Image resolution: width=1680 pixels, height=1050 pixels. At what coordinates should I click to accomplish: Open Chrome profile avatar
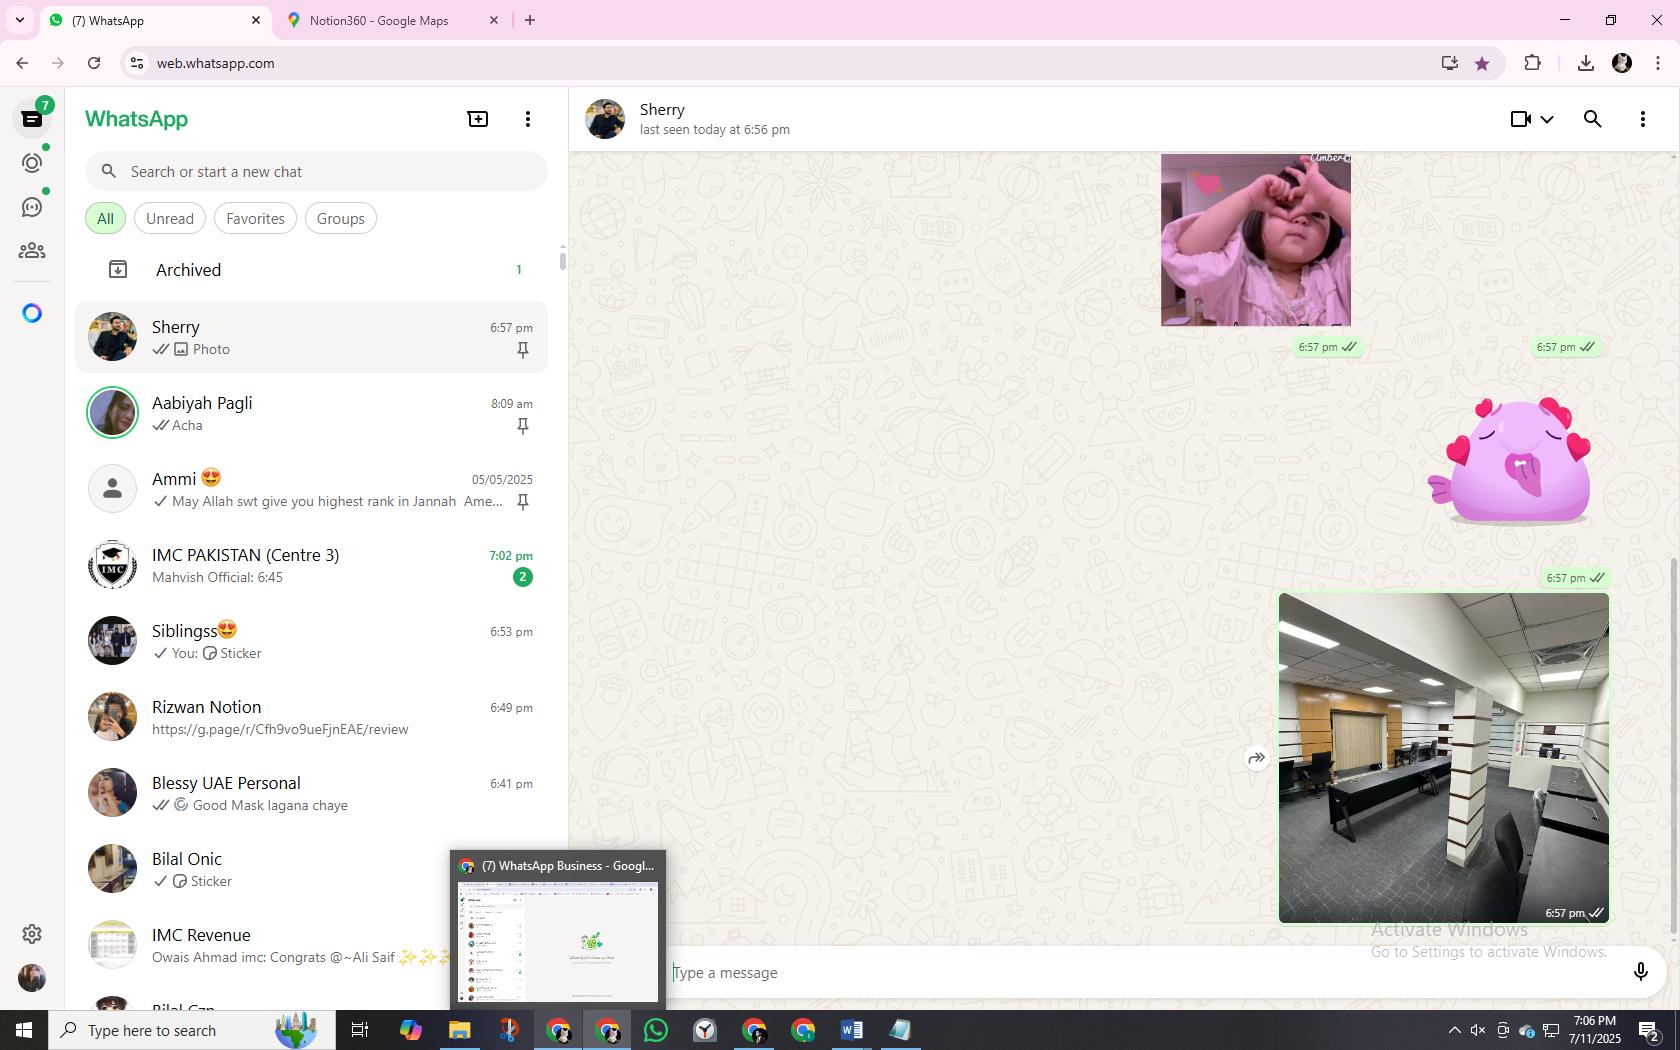(1622, 63)
